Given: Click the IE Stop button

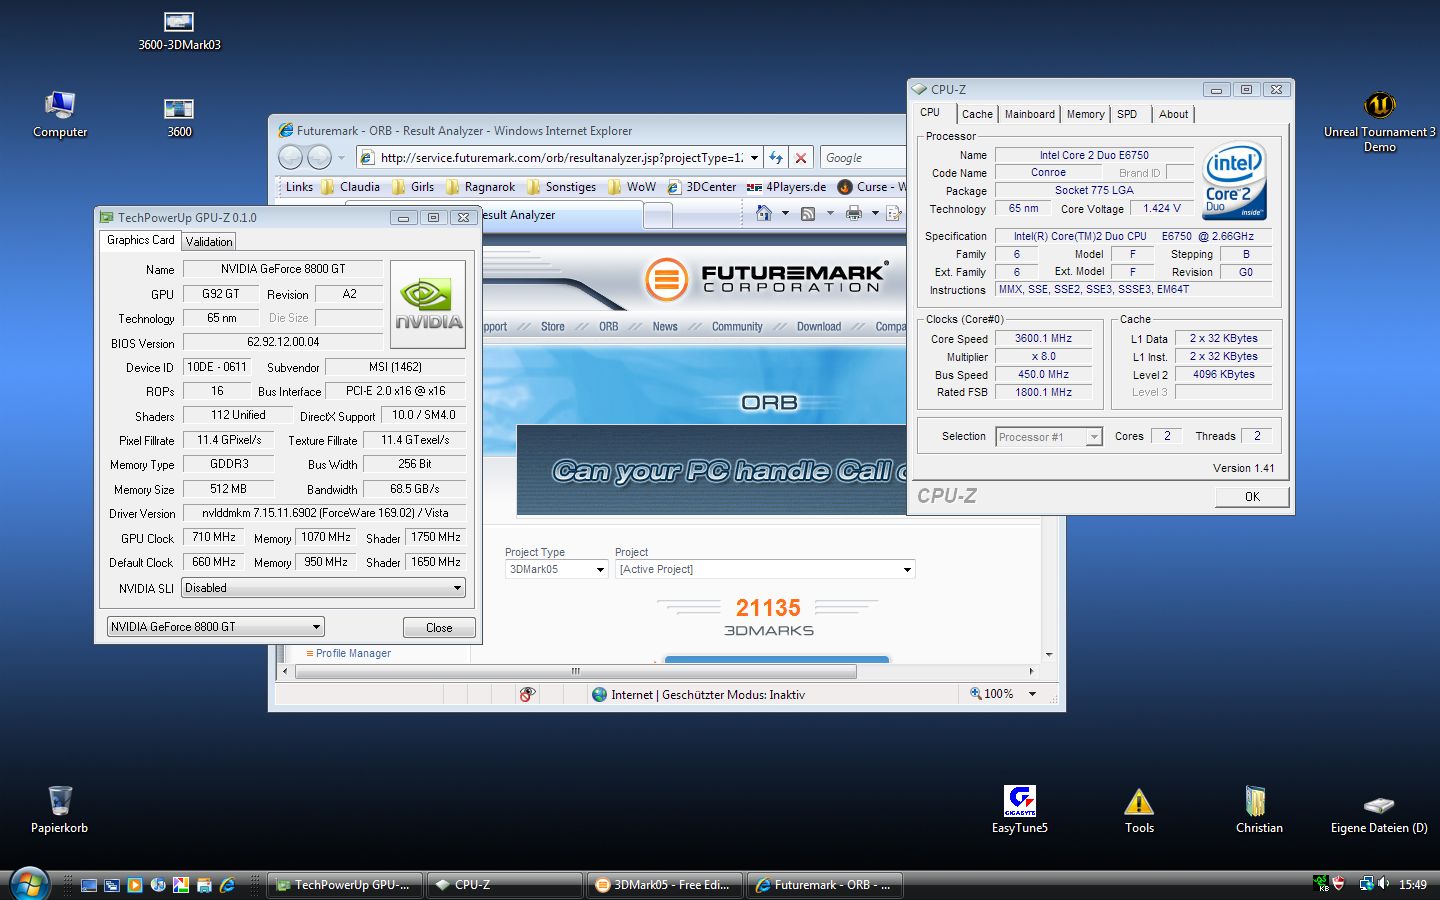Looking at the screenshot, I should [801, 157].
